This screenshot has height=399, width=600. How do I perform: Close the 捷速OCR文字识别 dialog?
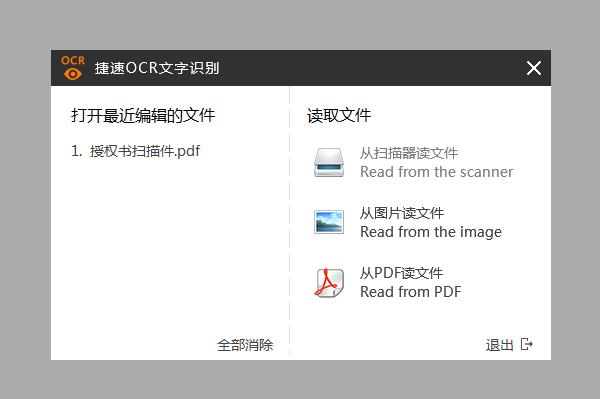point(533,68)
